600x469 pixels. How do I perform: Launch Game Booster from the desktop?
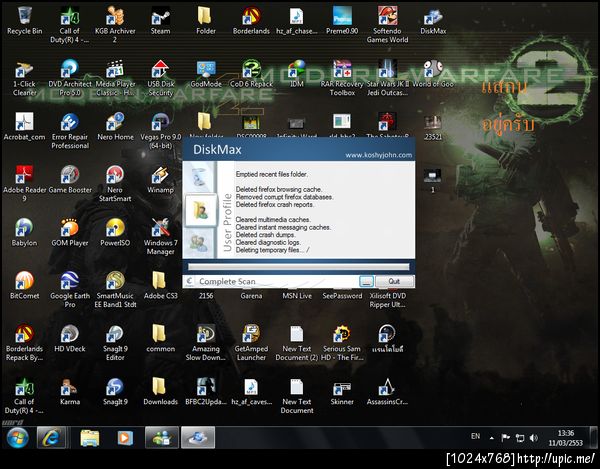[x=70, y=179]
